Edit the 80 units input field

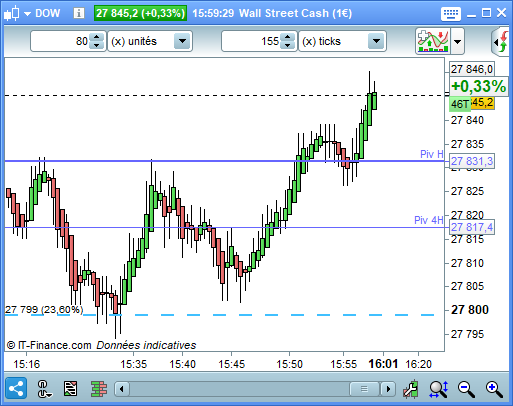click(60, 41)
